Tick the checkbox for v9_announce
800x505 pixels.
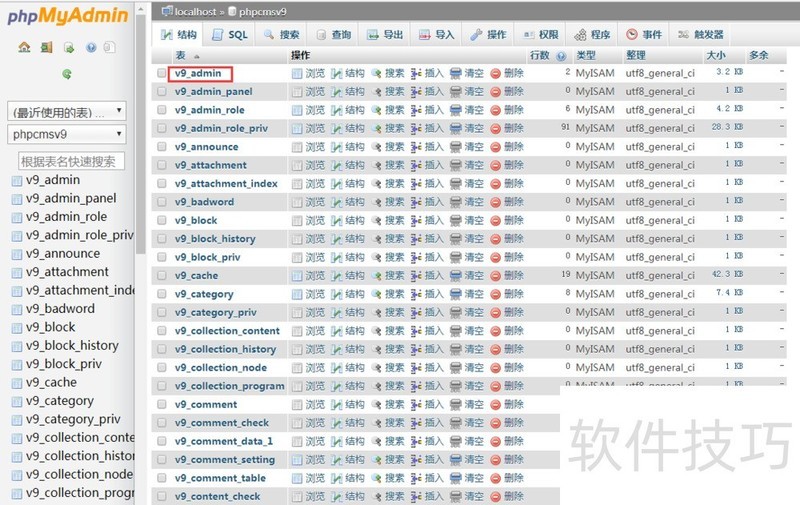coord(162,147)
